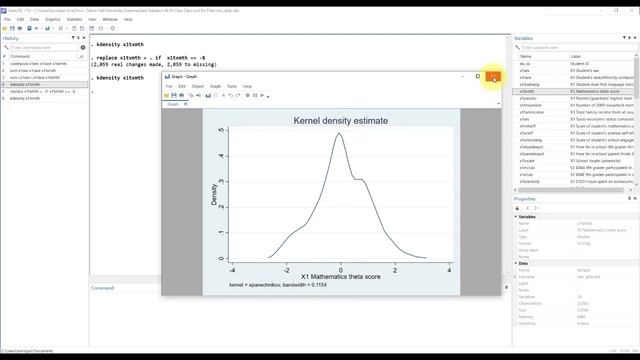Click the wrench icon in the Variables panel
Screen dimensions: 640x360
(x=518, y=48)
